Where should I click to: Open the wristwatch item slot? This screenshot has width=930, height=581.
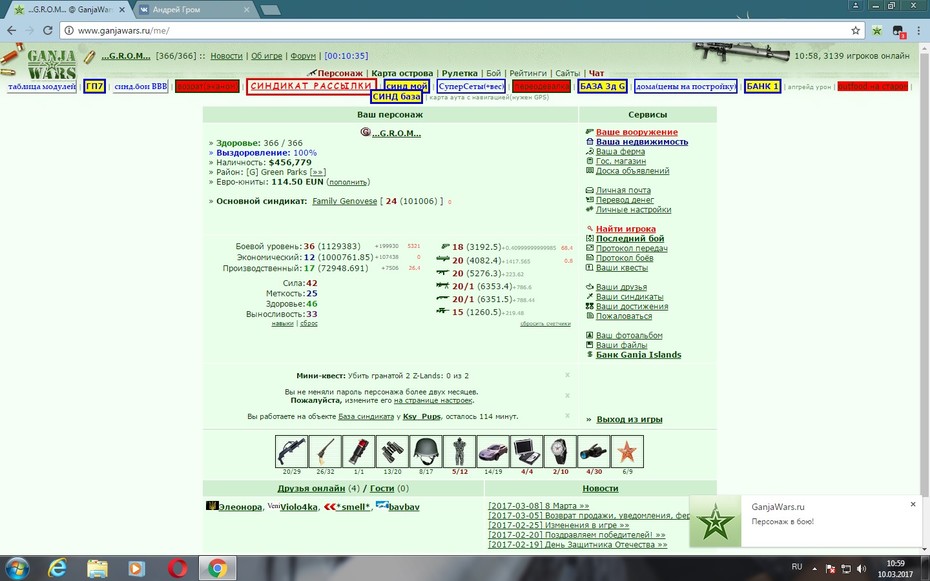[560, 451]
